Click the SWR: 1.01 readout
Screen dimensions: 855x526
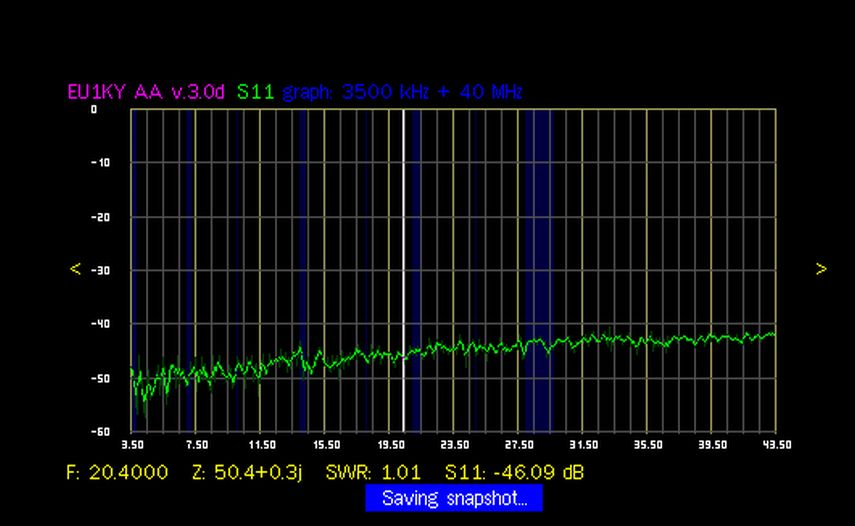[373, 471]
